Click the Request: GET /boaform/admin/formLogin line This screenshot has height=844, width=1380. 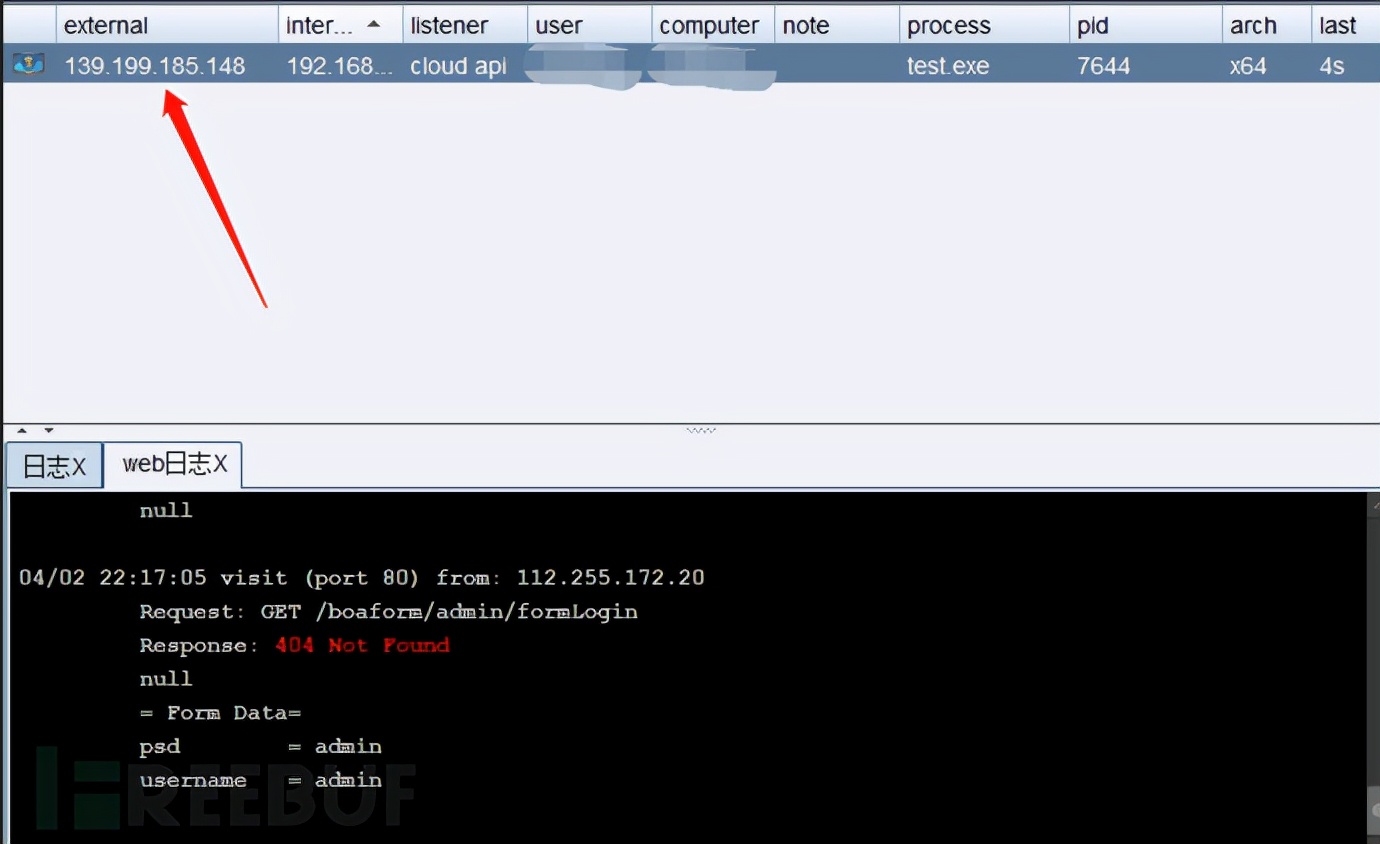pos(389,612)
